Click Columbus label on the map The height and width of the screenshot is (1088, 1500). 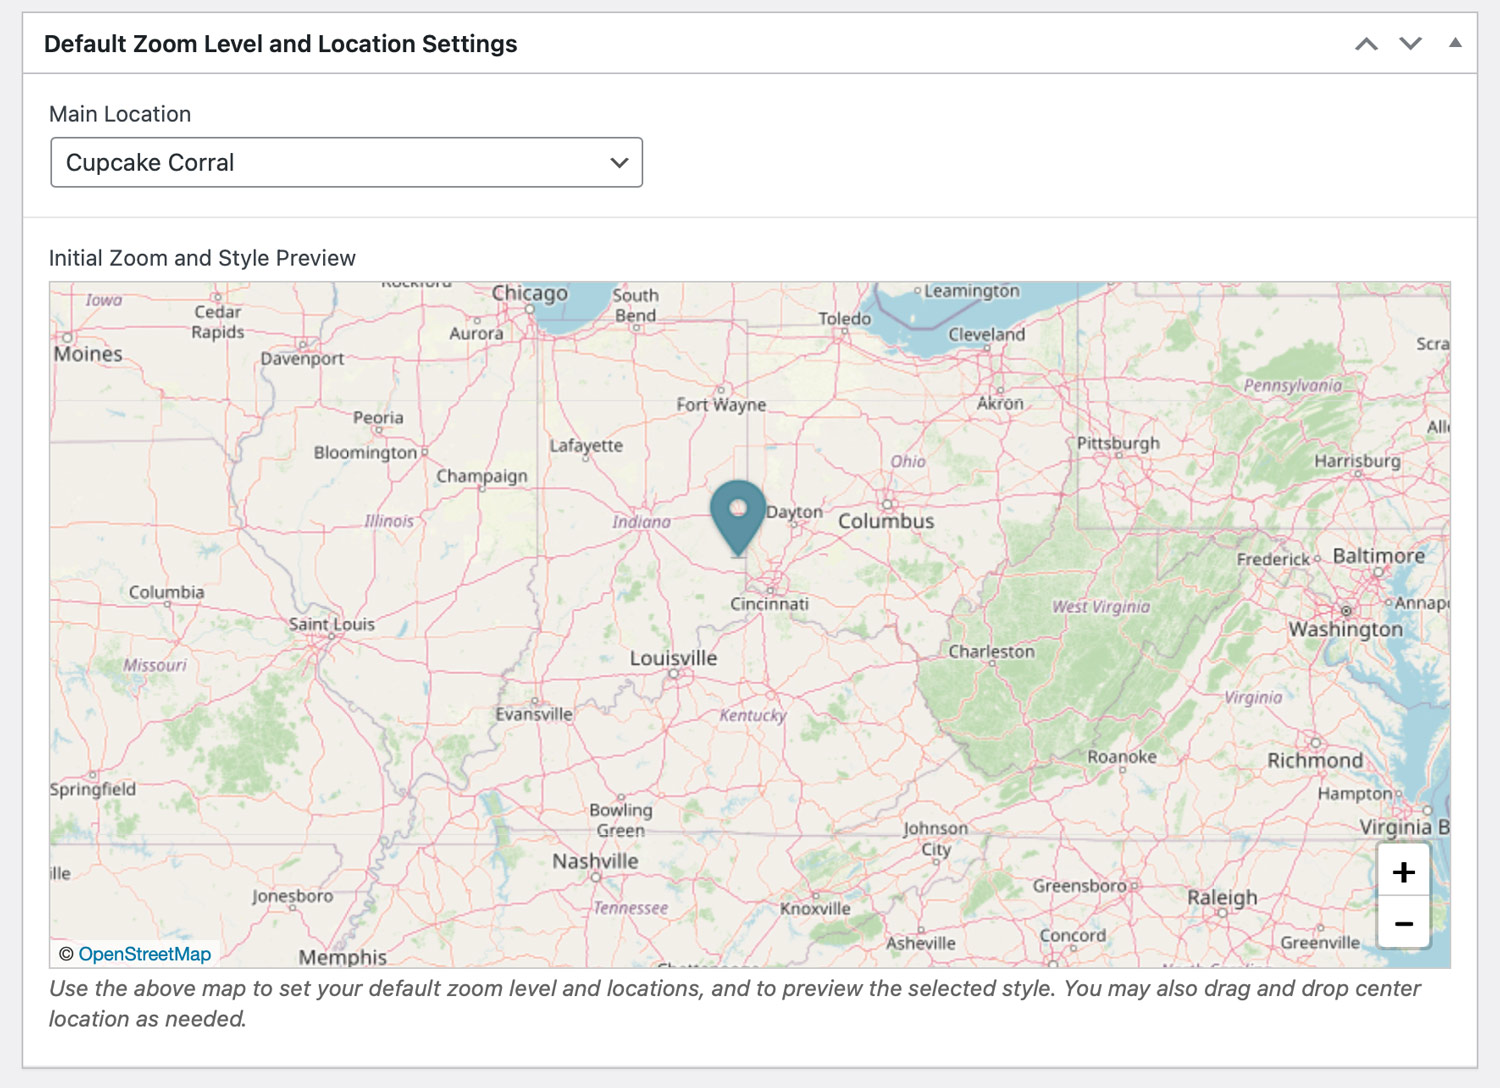[886, 521]
